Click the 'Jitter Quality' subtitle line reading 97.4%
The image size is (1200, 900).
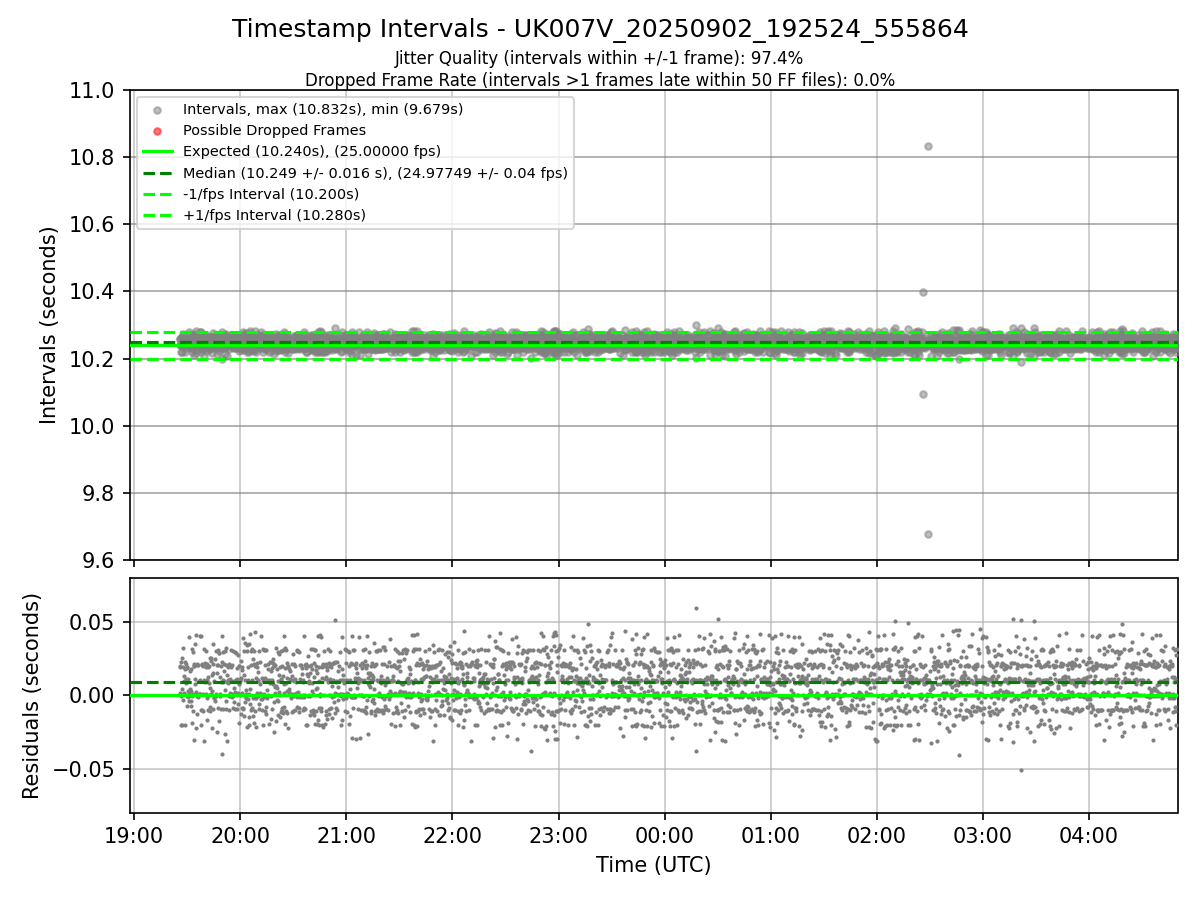coord(600,58)
